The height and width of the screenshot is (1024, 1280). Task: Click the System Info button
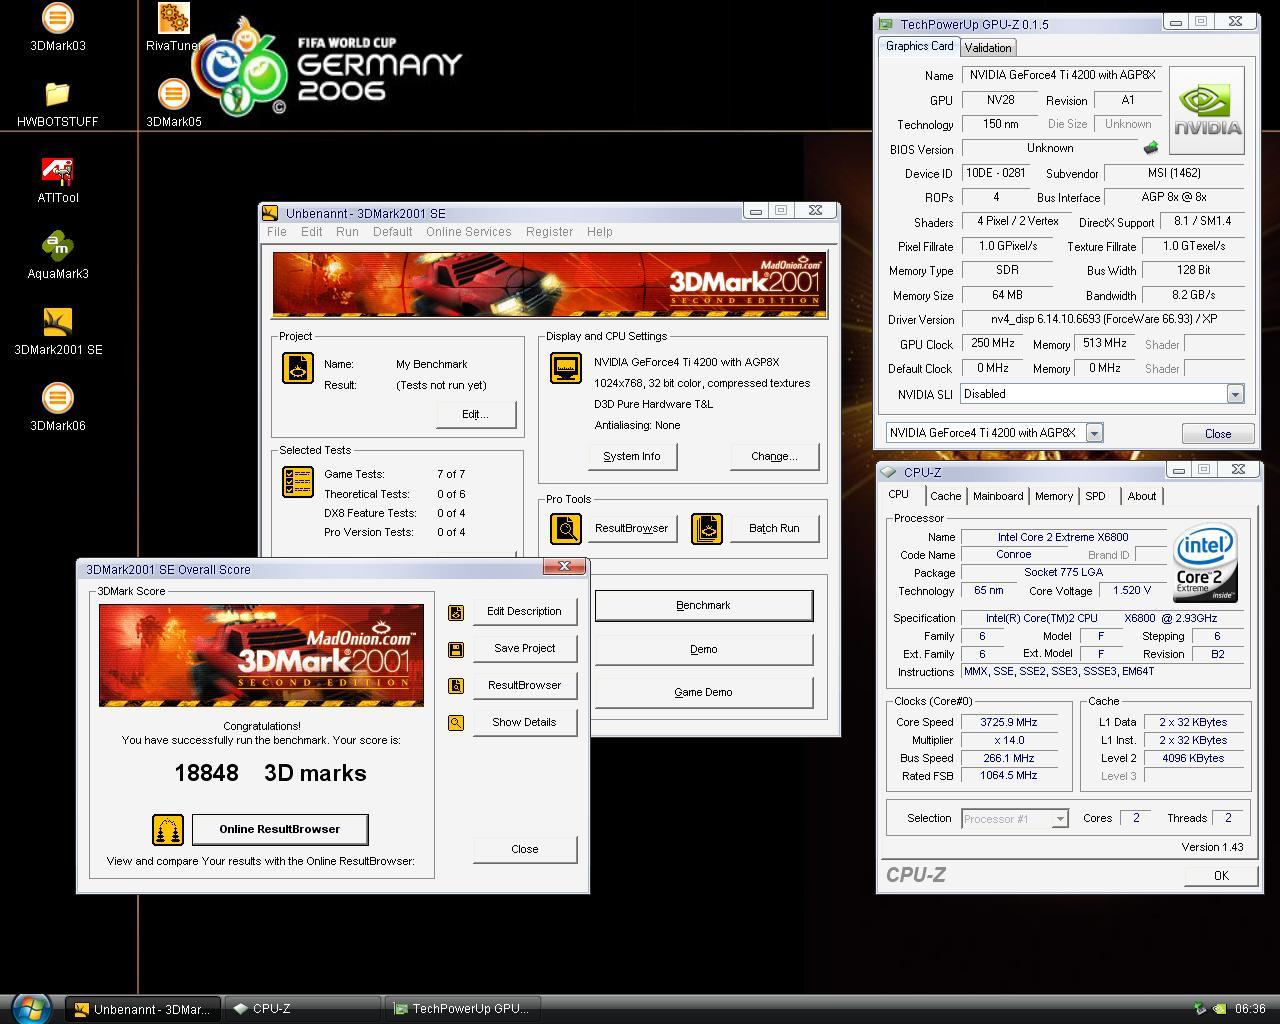(632, 456)
